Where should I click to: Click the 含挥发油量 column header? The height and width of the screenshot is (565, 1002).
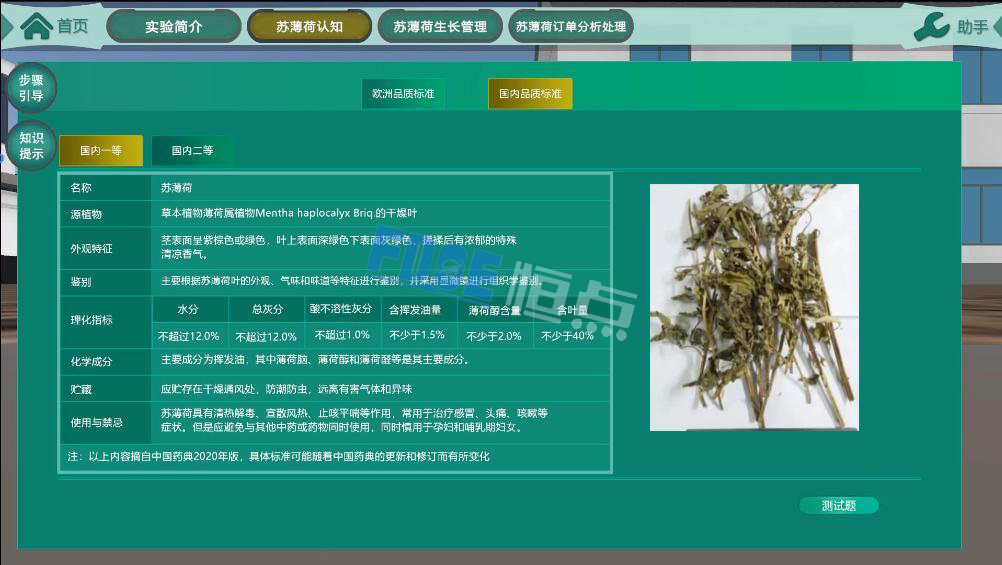416,310
